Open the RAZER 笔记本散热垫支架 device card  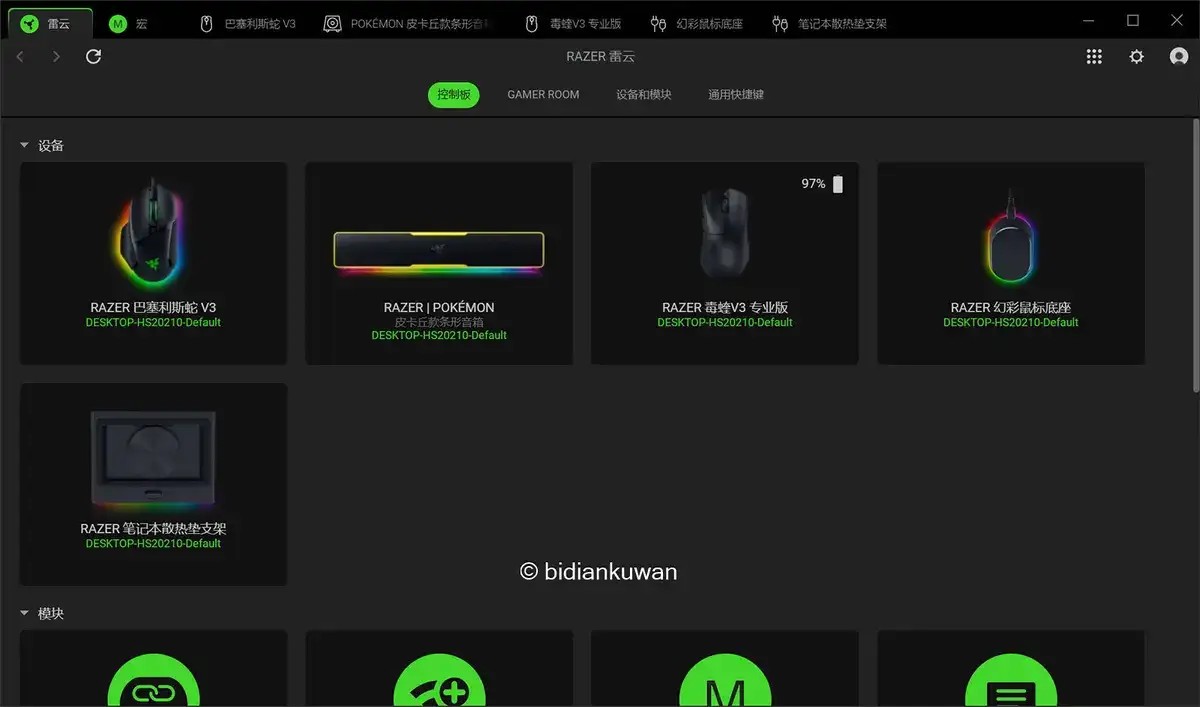click(153, 485)
